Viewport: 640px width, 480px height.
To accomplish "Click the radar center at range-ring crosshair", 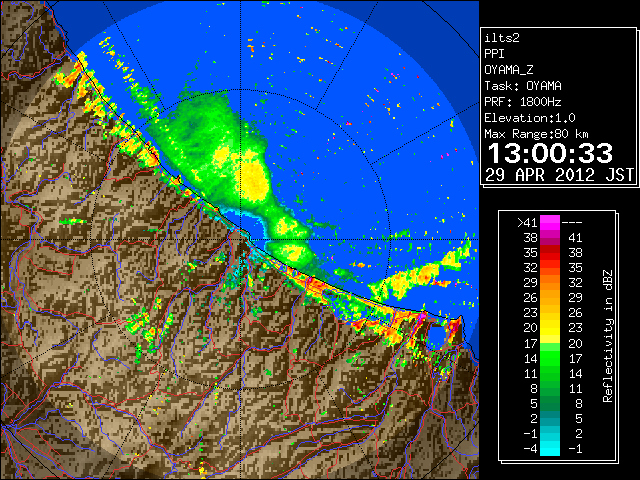I will pos(240,240).
